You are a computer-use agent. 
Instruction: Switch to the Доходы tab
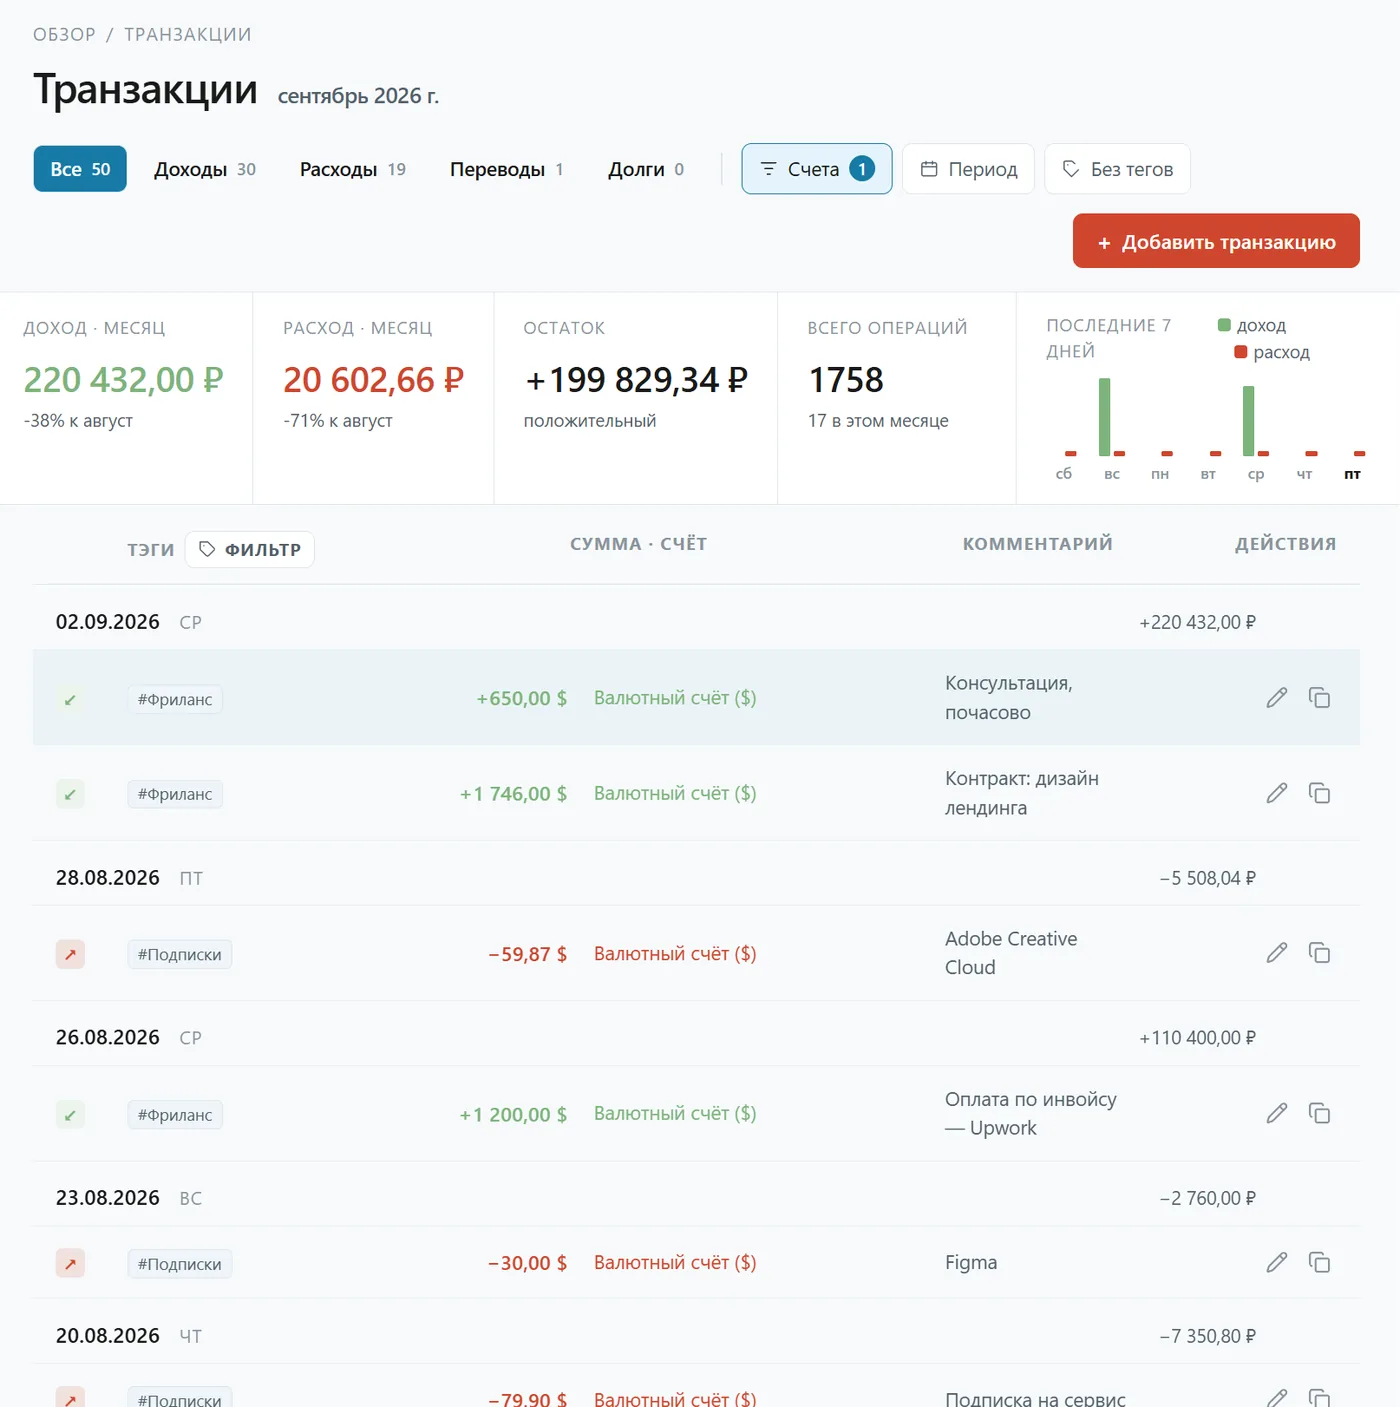205,169
